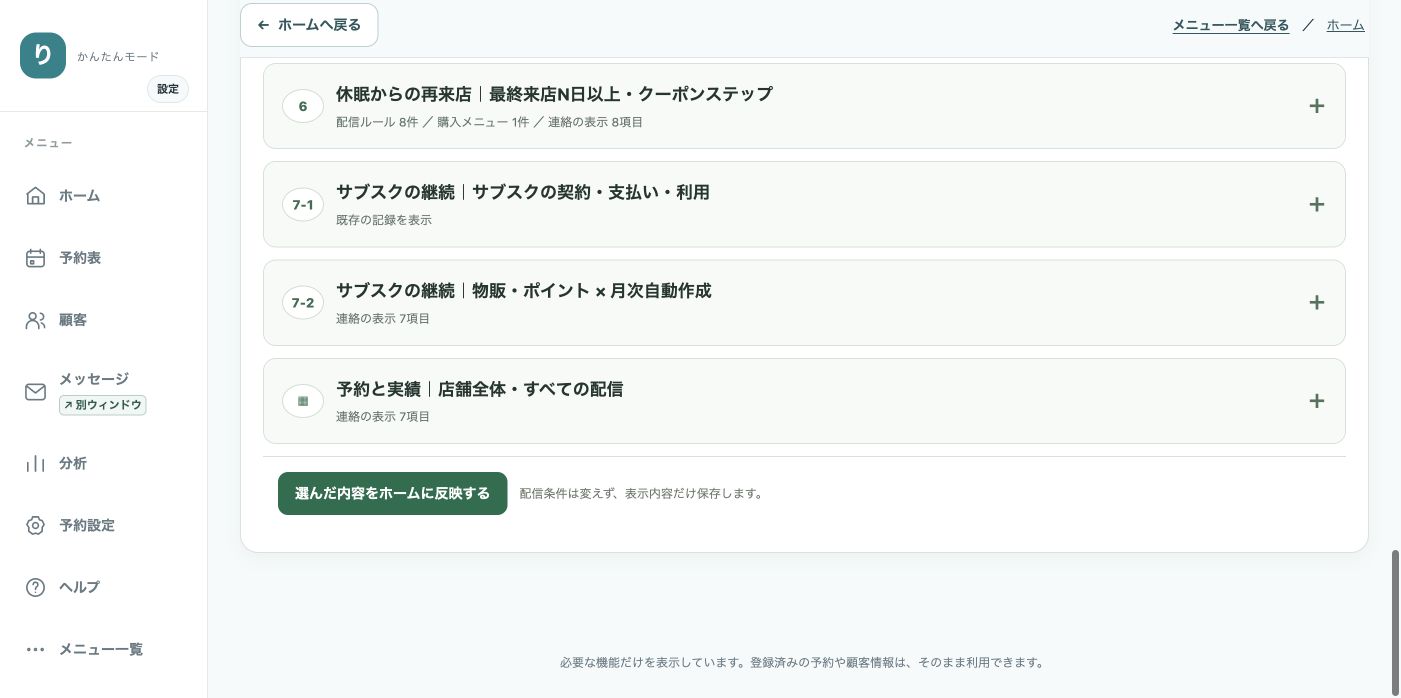The height and width of the screenshot is (698, 1401).
Task: Click the teal app logo icon
Action: coord(43,56)
